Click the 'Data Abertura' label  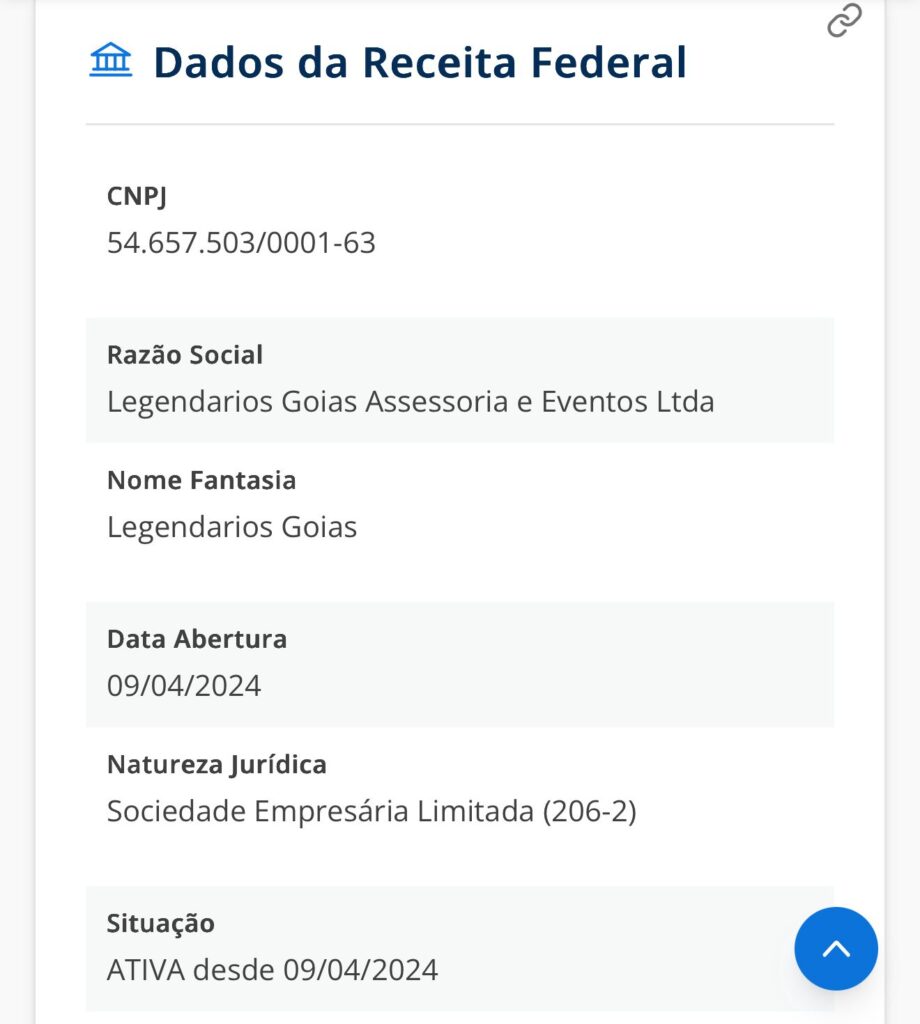197,639
